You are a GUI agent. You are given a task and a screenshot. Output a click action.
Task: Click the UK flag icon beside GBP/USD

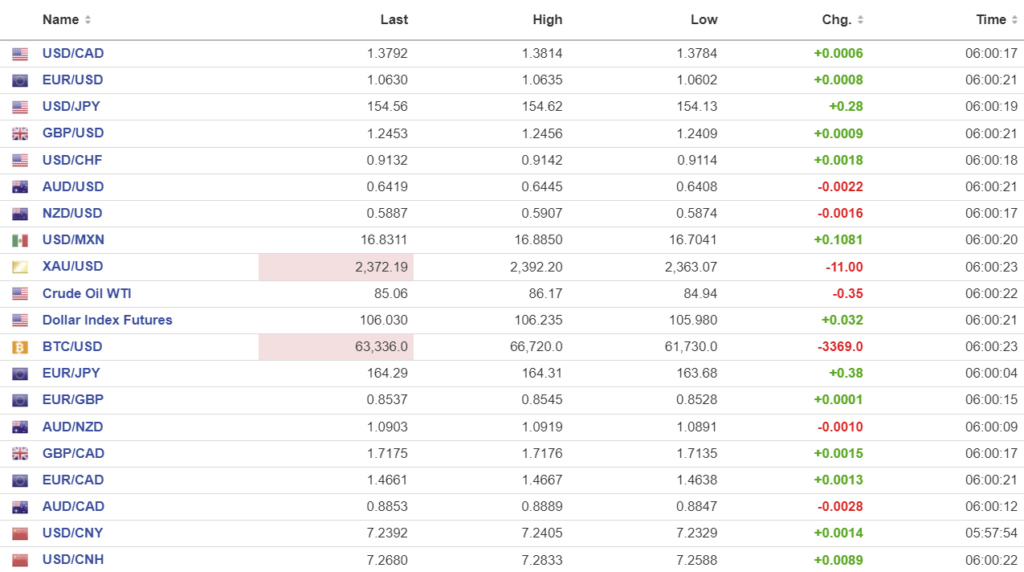[x=20, y=134]
